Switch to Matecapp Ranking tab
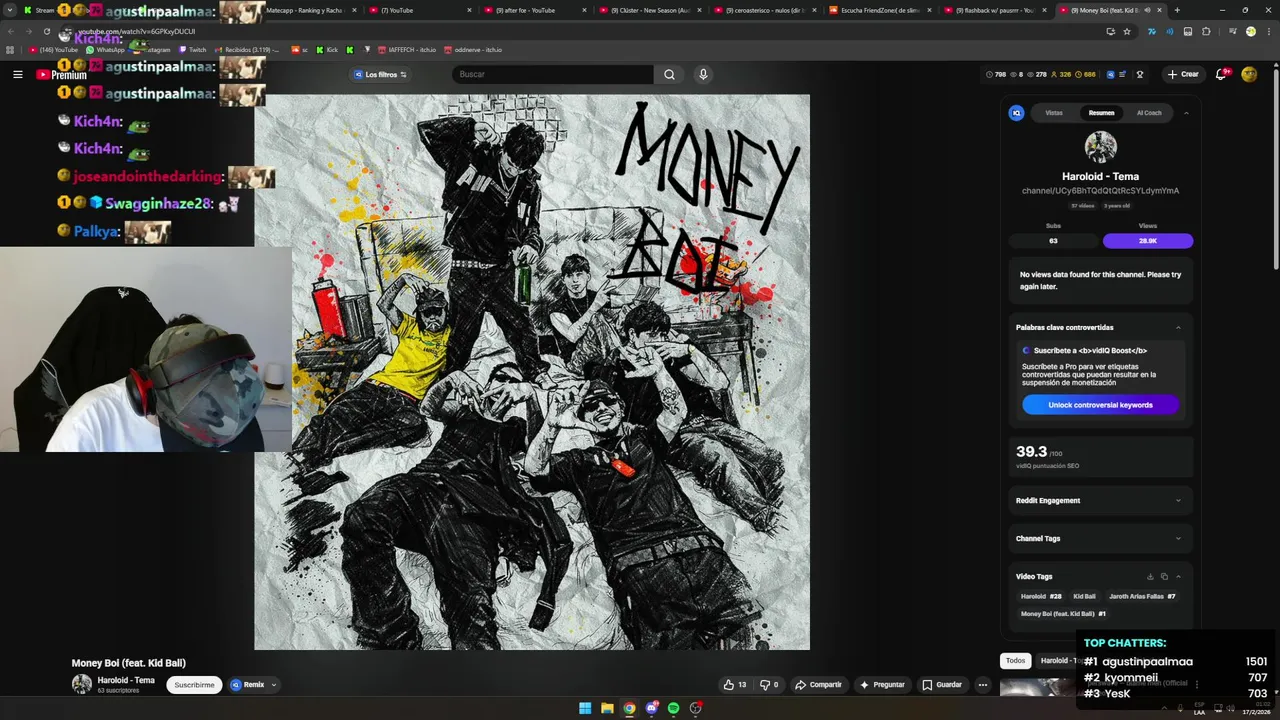The image size is (1280, 720). click(x=303, y=10)
